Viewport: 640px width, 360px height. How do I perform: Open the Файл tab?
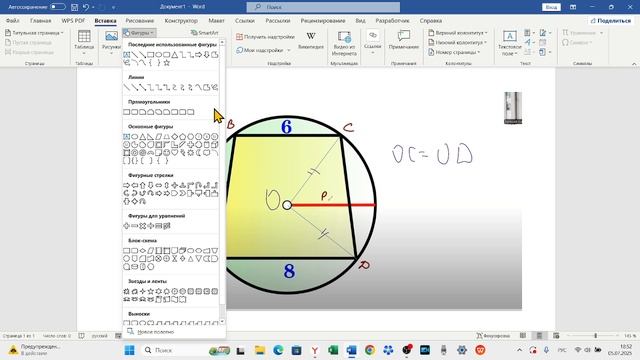[x=13, y=20]
